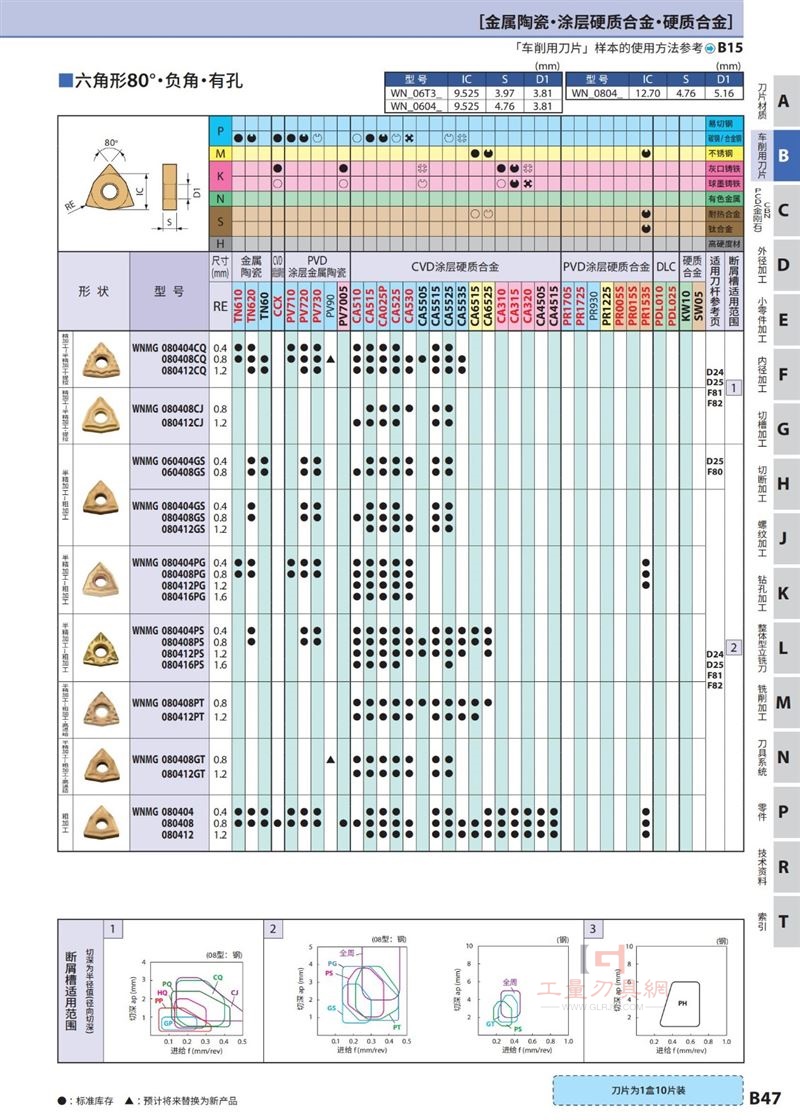Click the insert side-view diagram showing D1
800x1120 pixels.
pyautogui.click(x=169, y=187)
